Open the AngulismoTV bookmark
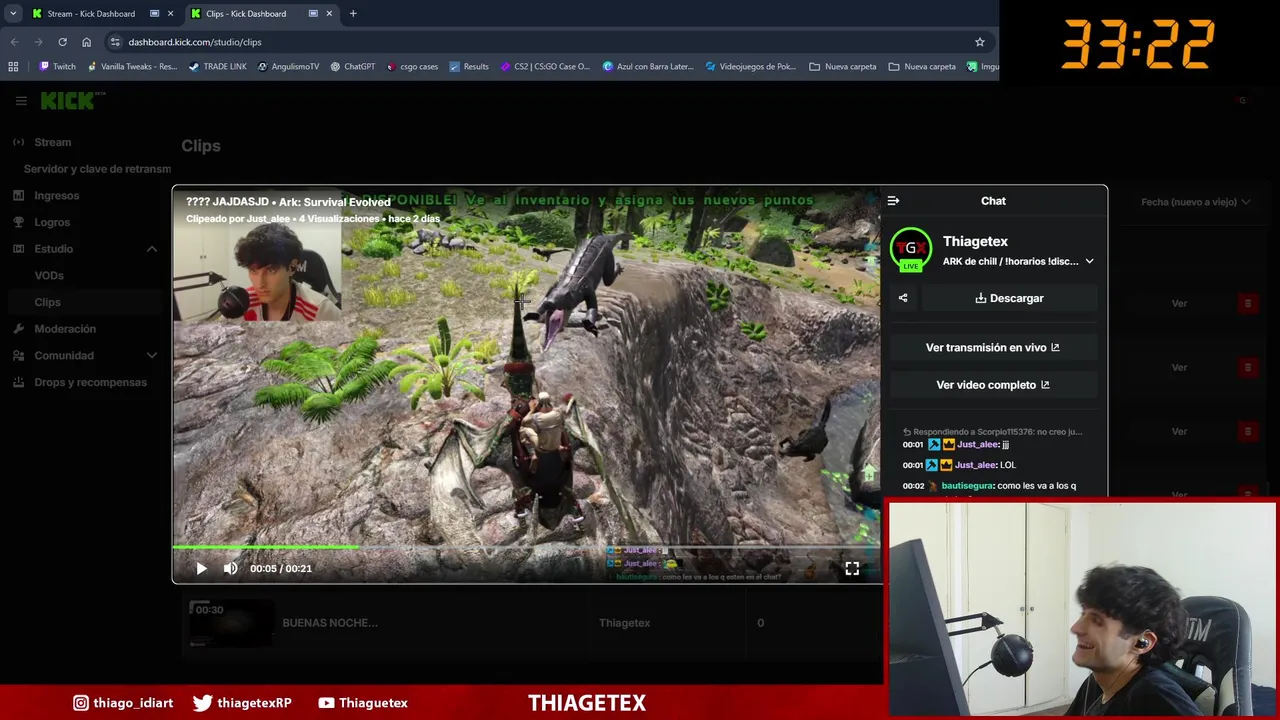 (288, 67)
